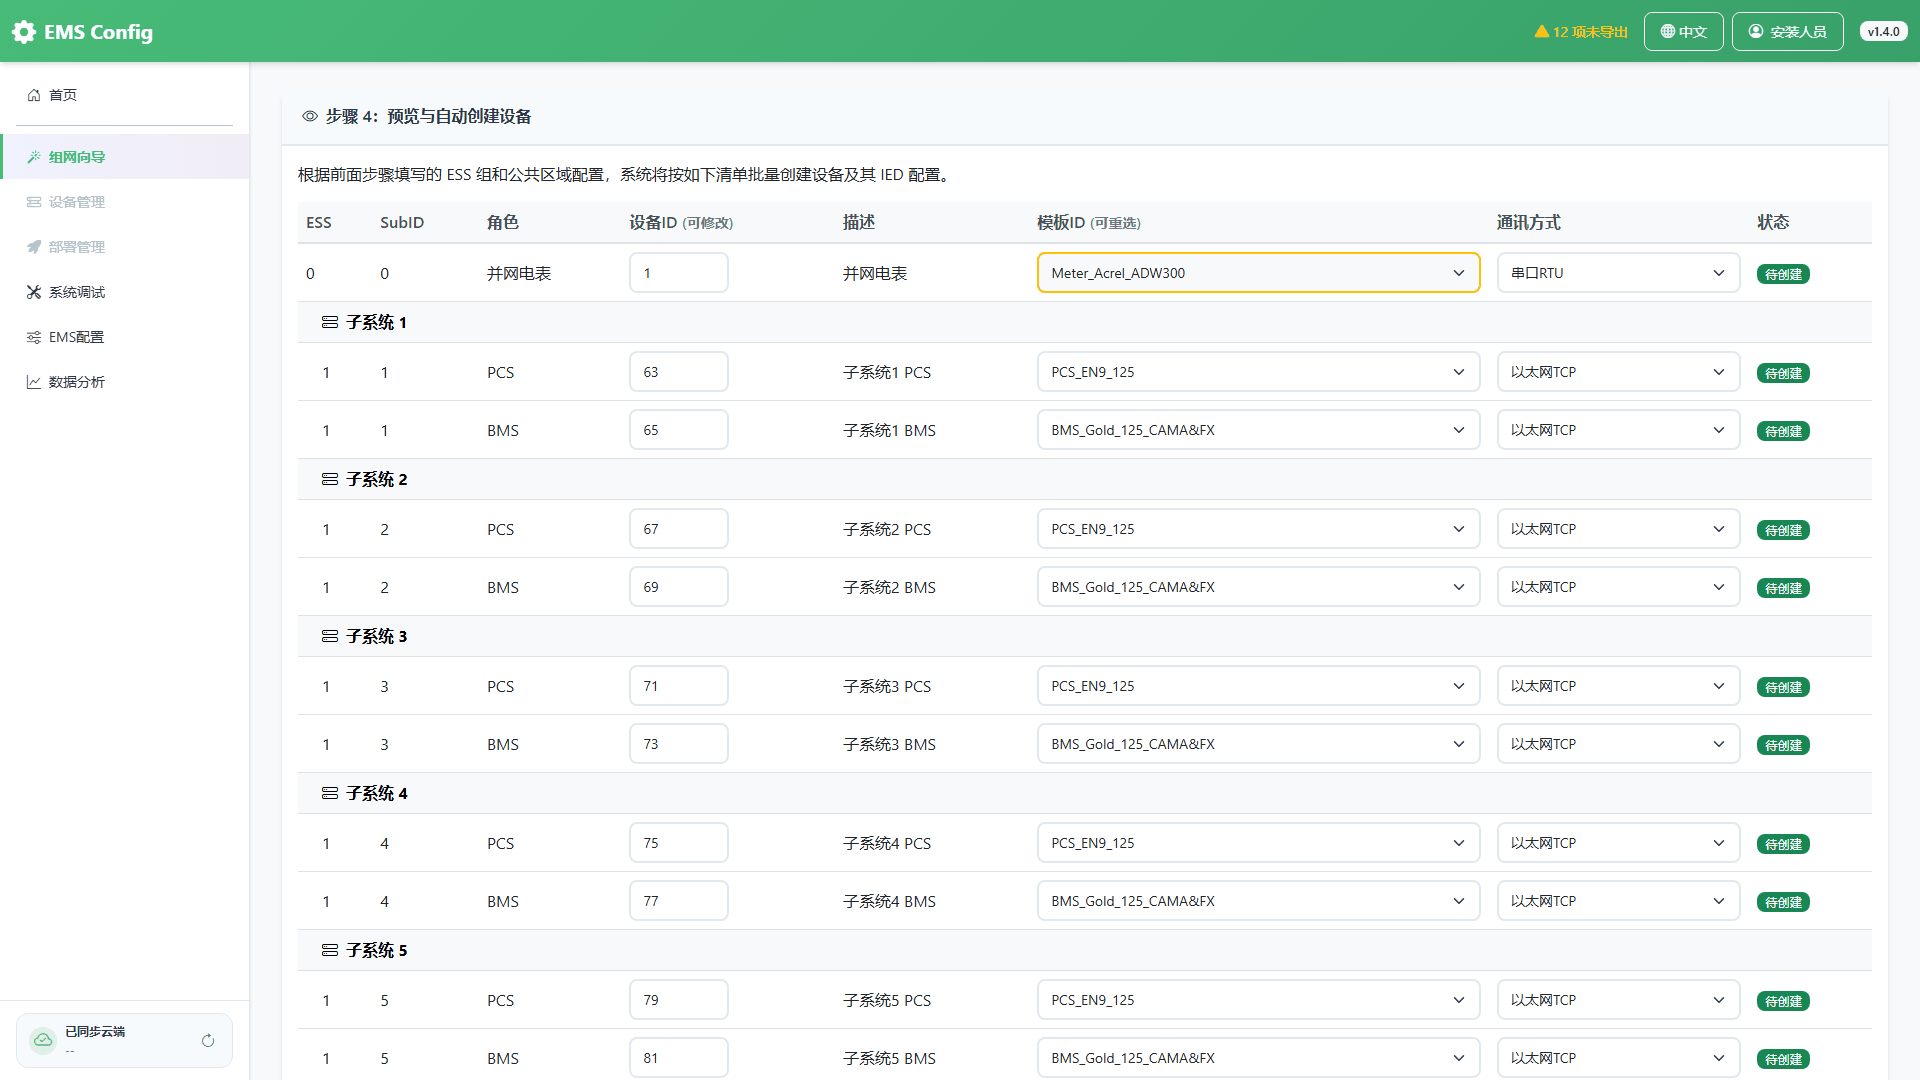Expand 子系统1 BMS template BMS_Gold_125_CAMA&FX dropdown
1920x1080 pixels.
tap(1258, 430)
